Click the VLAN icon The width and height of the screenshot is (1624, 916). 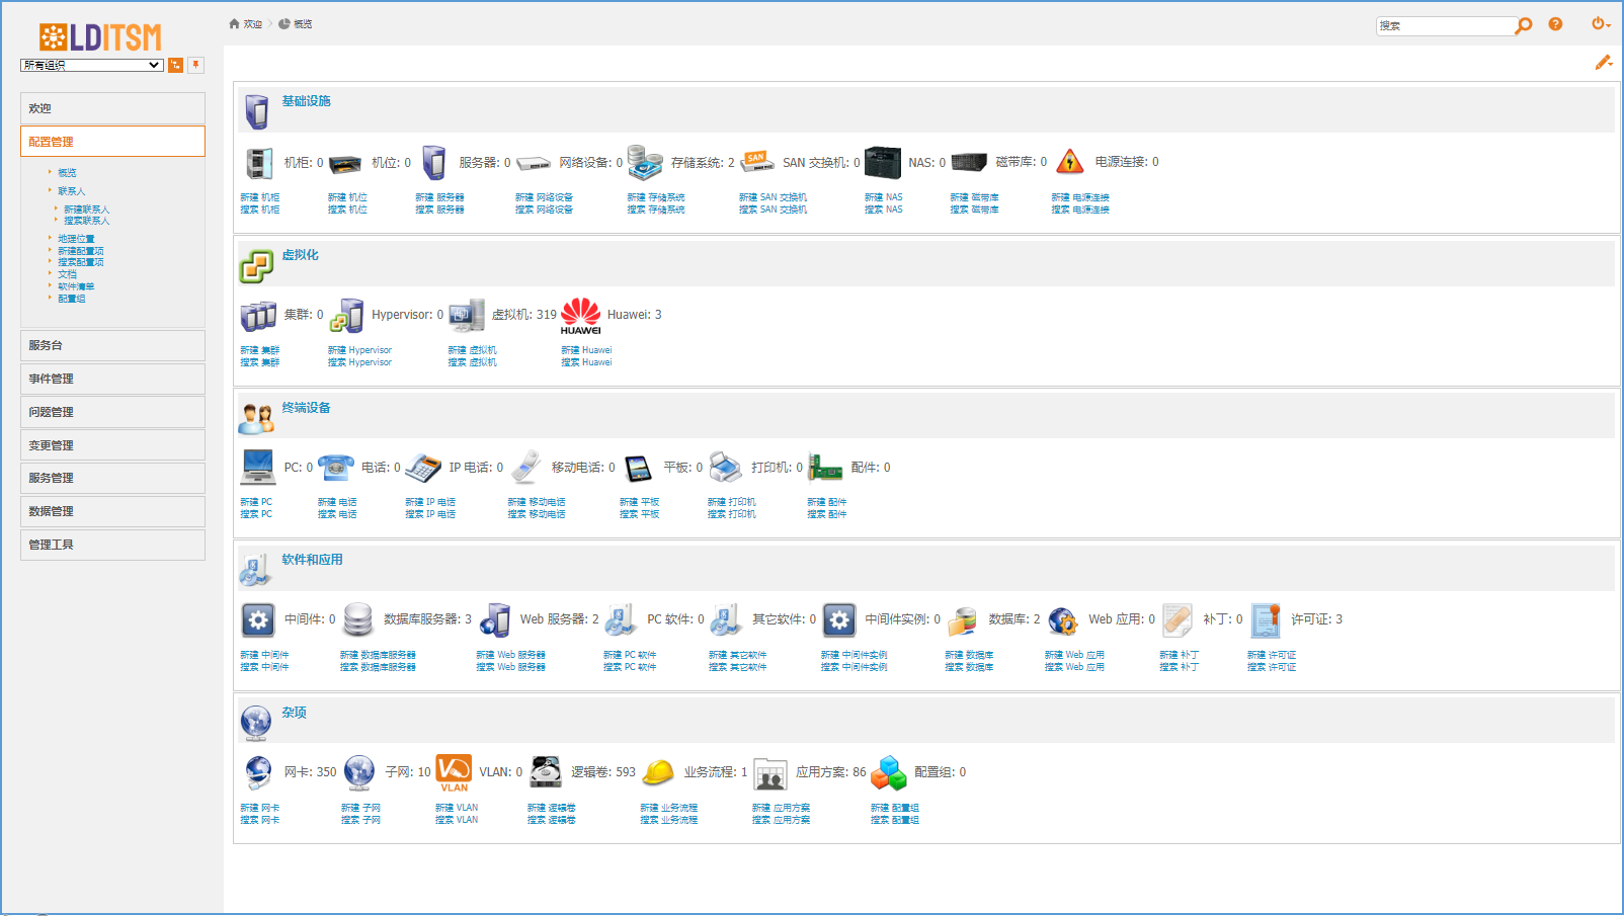click(454, 772)
